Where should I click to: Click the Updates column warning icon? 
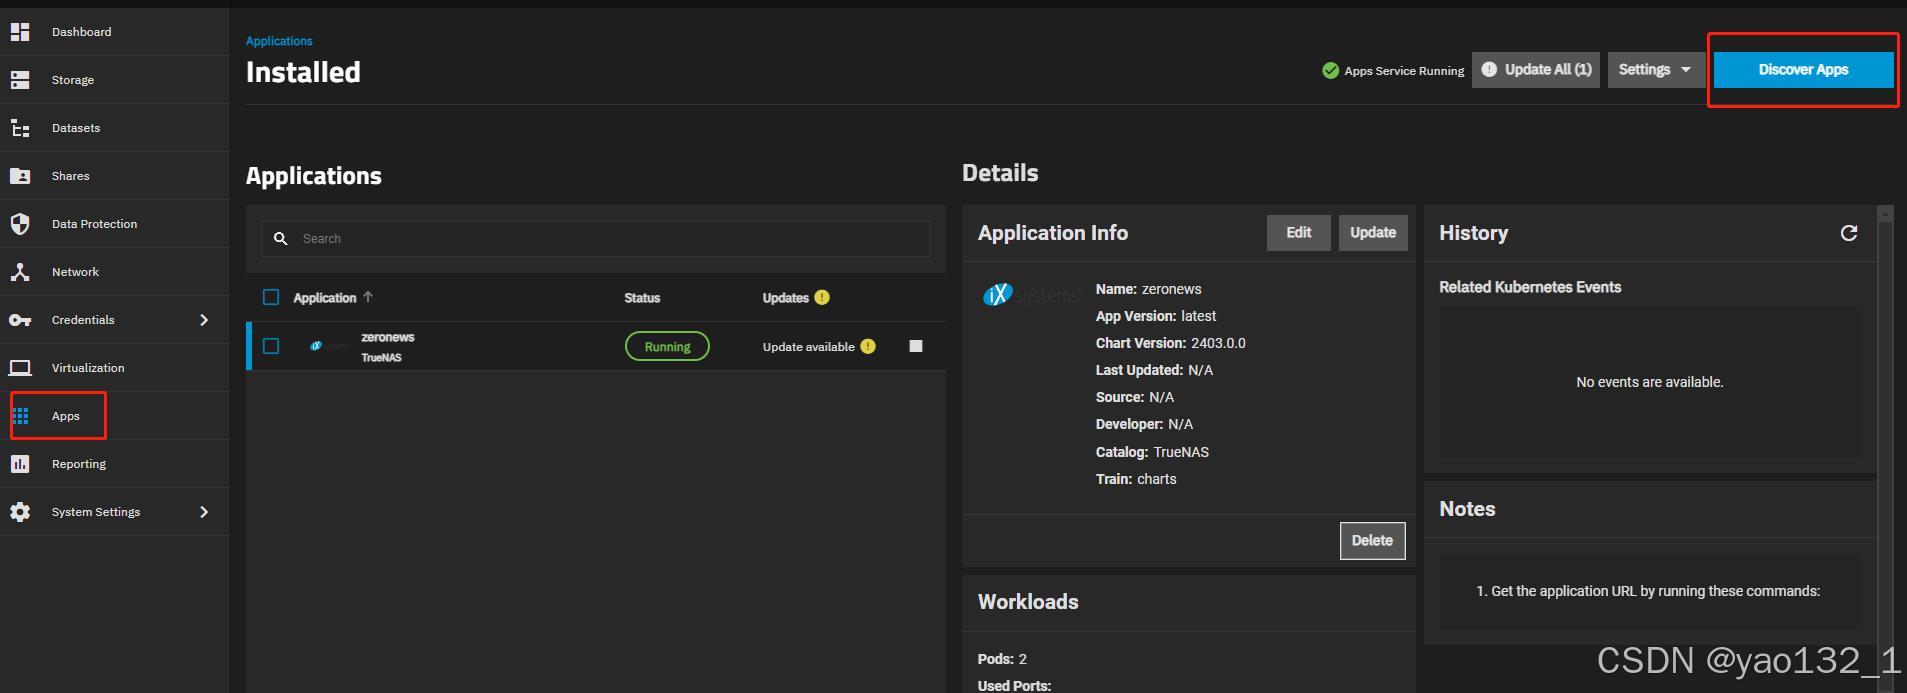coord(822,297)
